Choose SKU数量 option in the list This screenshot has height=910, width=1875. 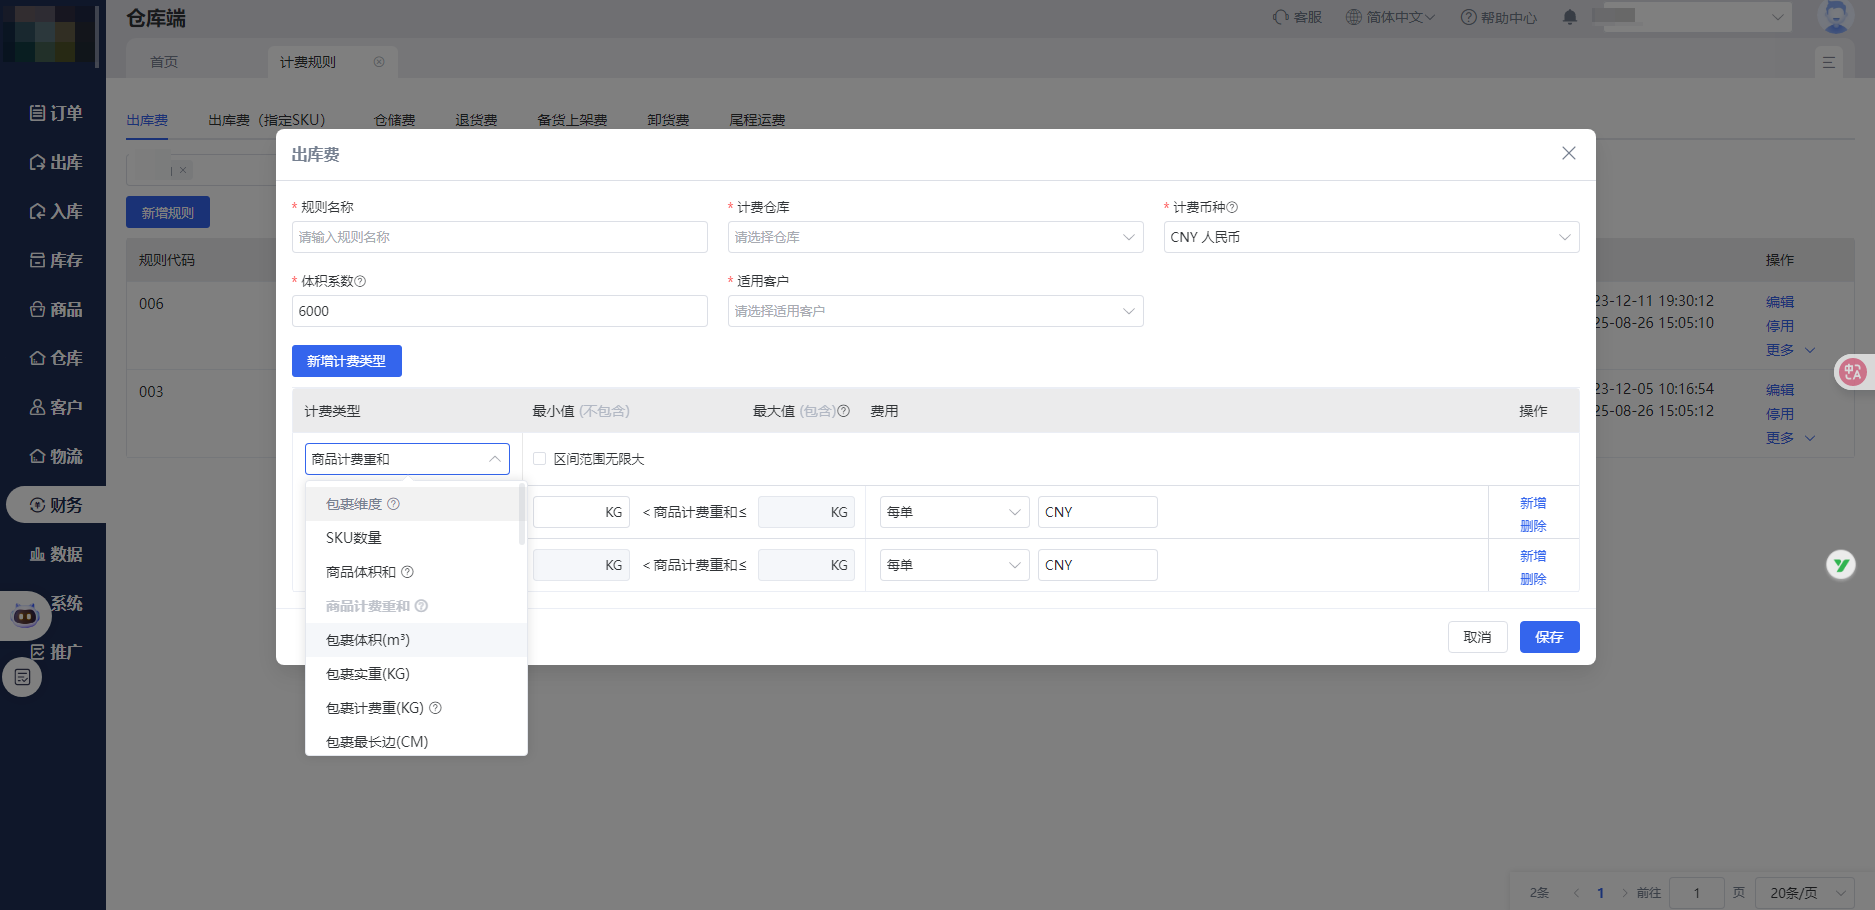(354, 538)
